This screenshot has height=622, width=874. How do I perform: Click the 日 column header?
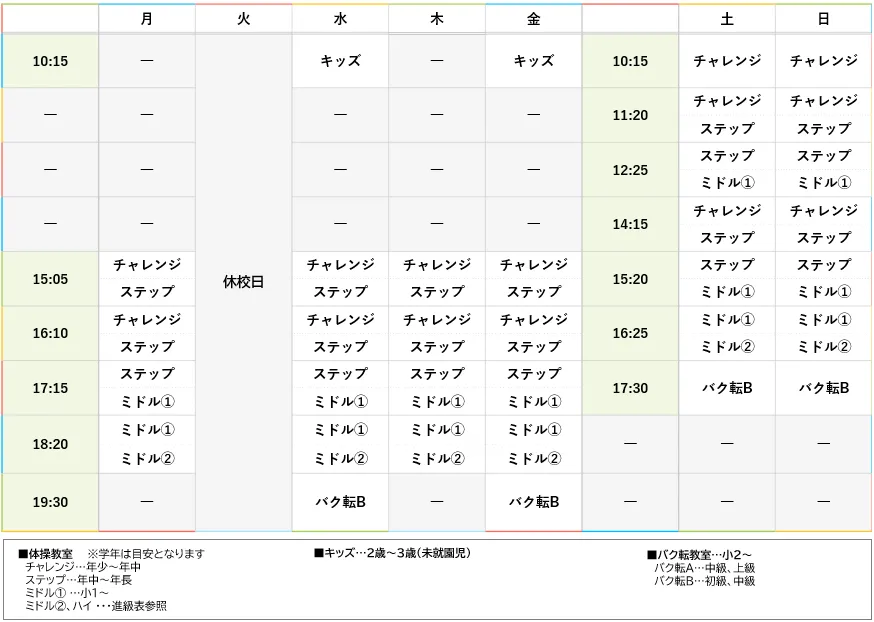821,18
